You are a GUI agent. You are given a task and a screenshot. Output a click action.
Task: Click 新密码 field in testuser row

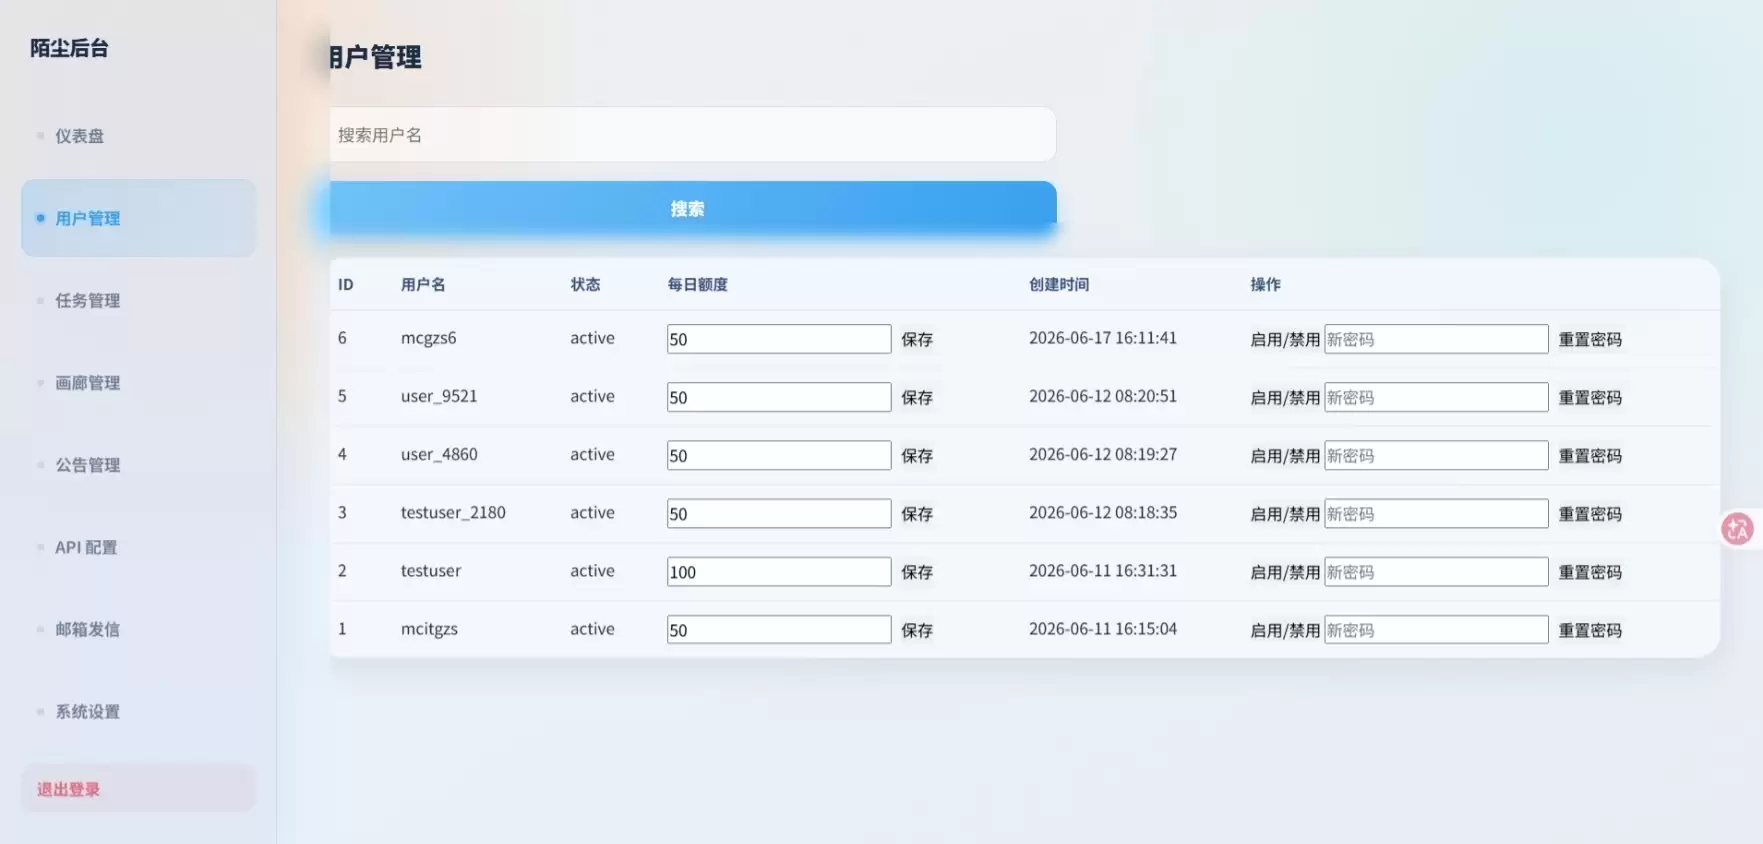tap(1436, 571)
